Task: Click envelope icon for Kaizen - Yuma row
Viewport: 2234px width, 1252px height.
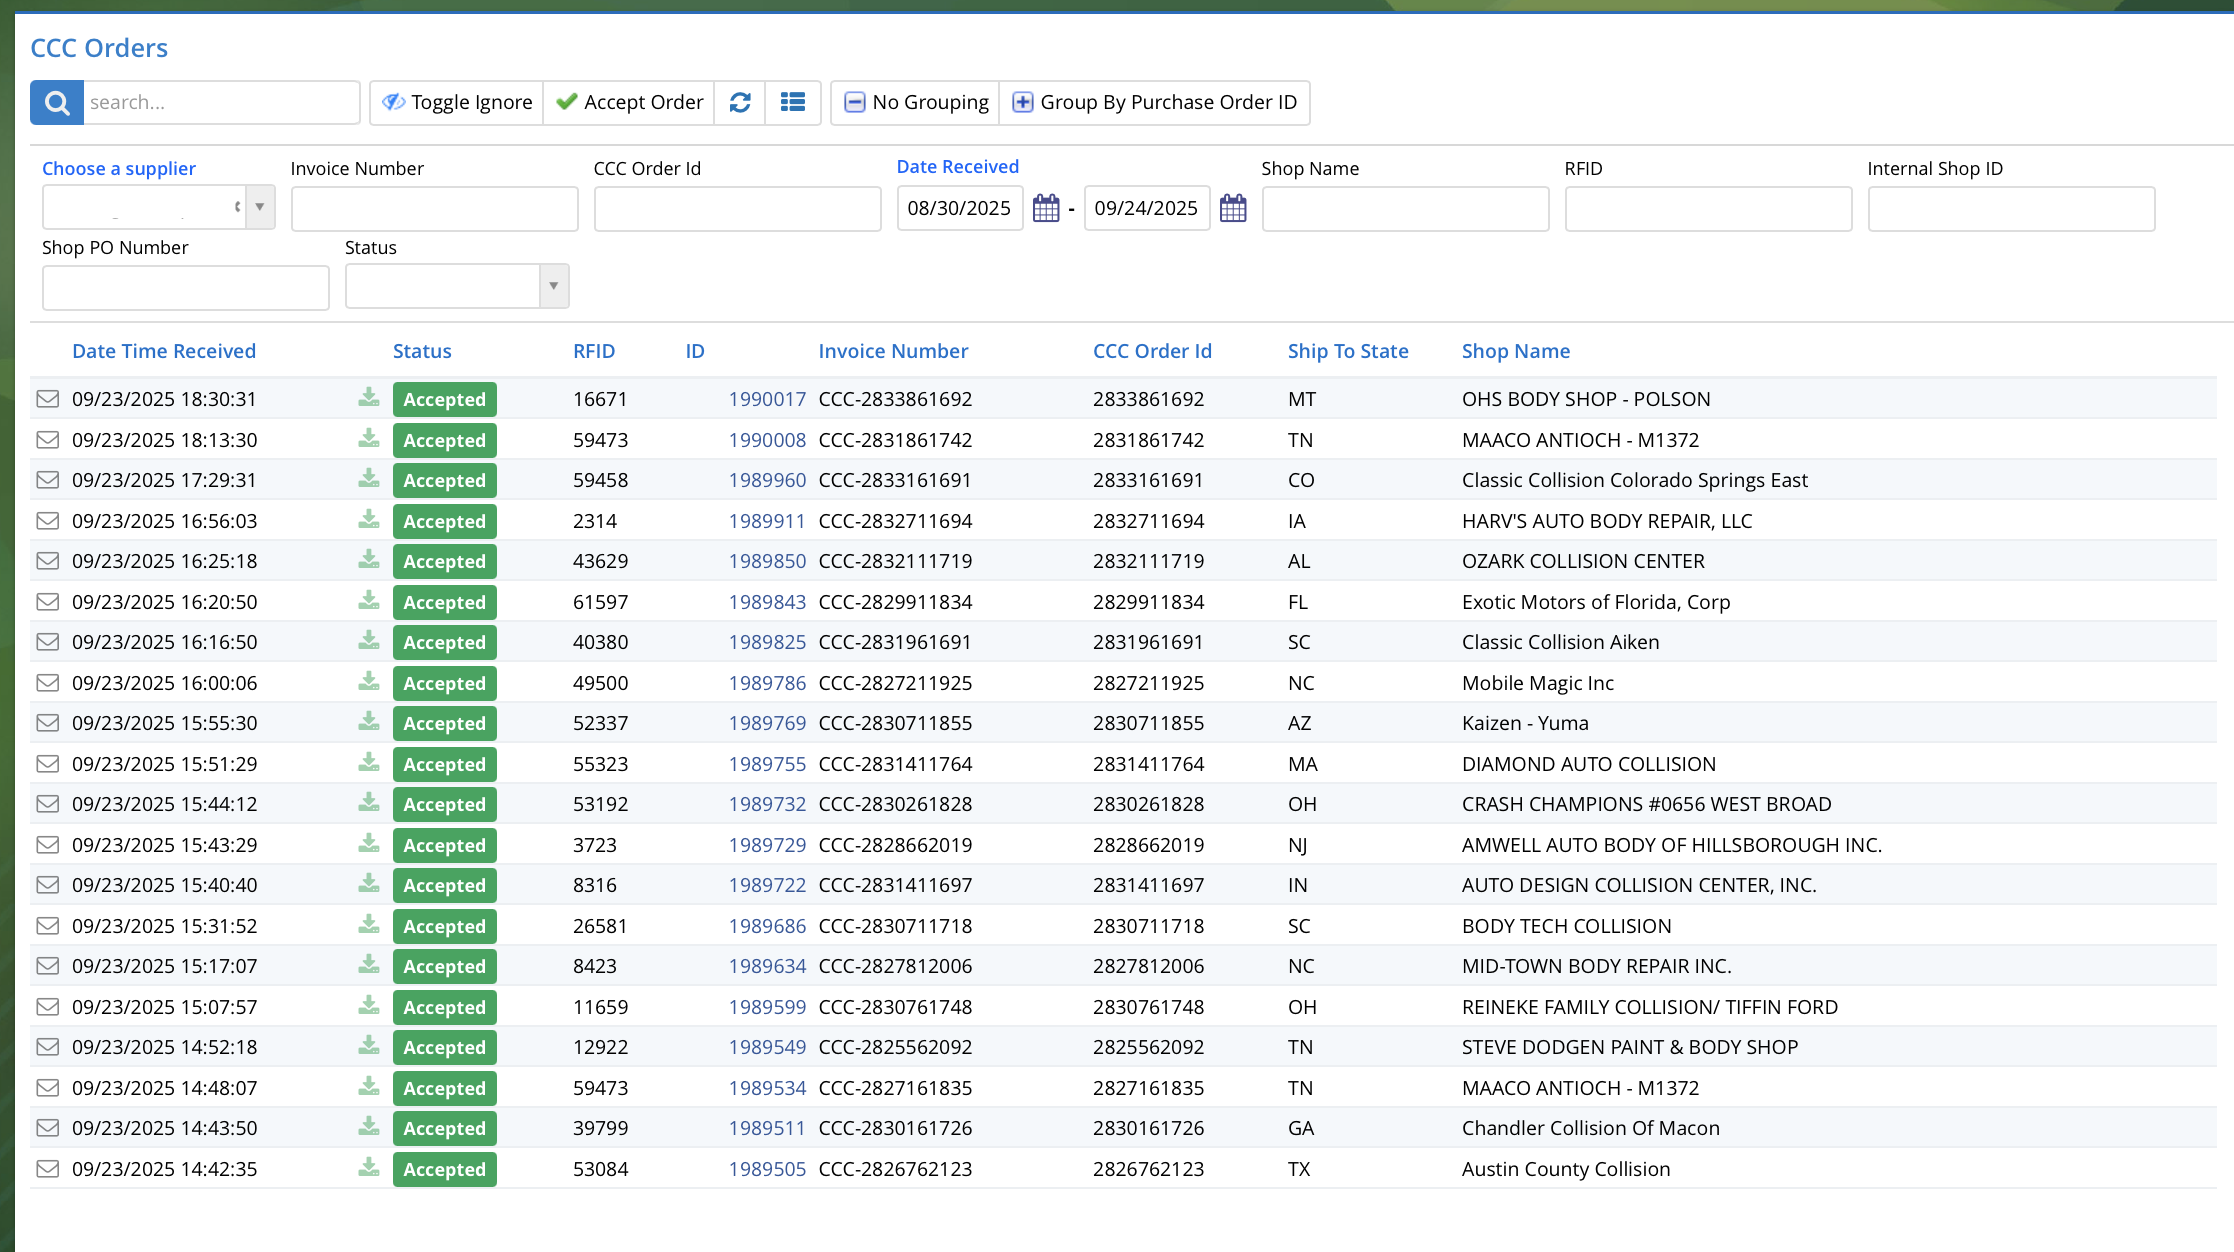Action: coord(47,723)
